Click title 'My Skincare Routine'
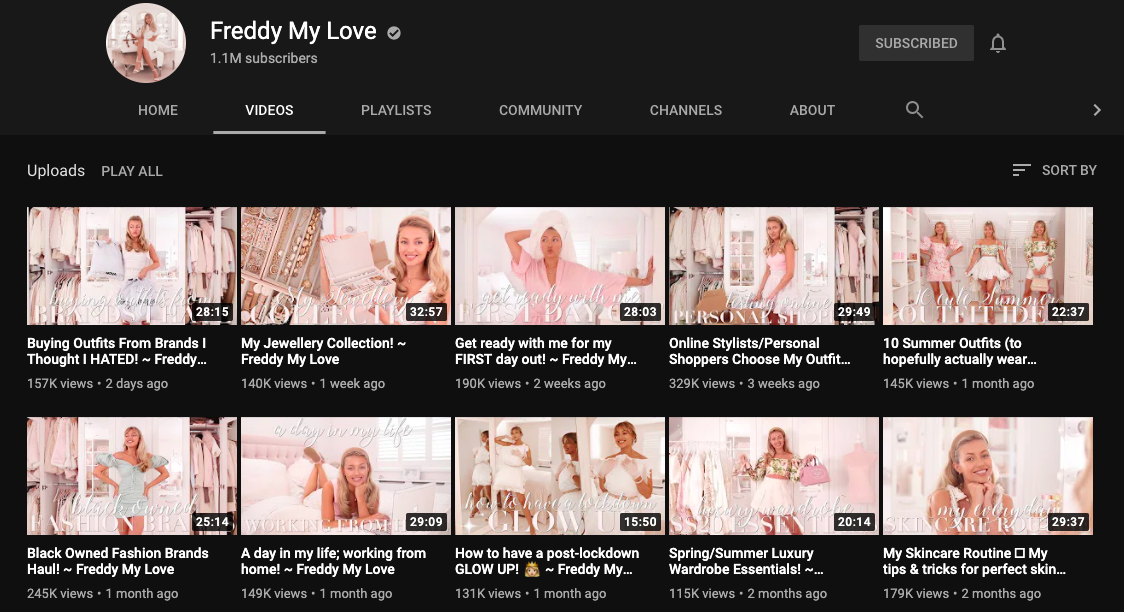This screenshot has height=612, width=1124. 974,561
